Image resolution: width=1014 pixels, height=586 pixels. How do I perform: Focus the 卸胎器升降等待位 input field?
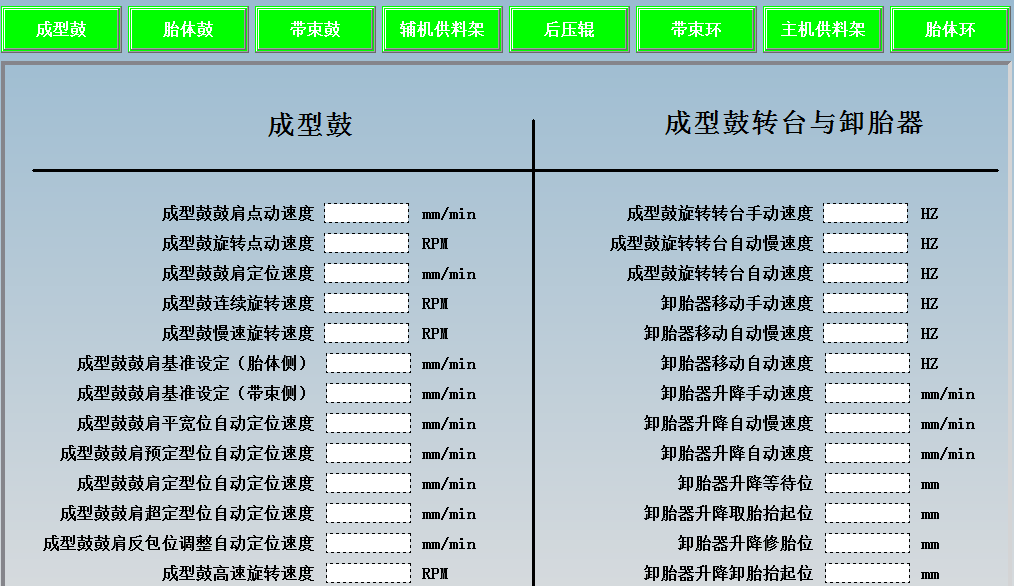(x=866, y=483)
